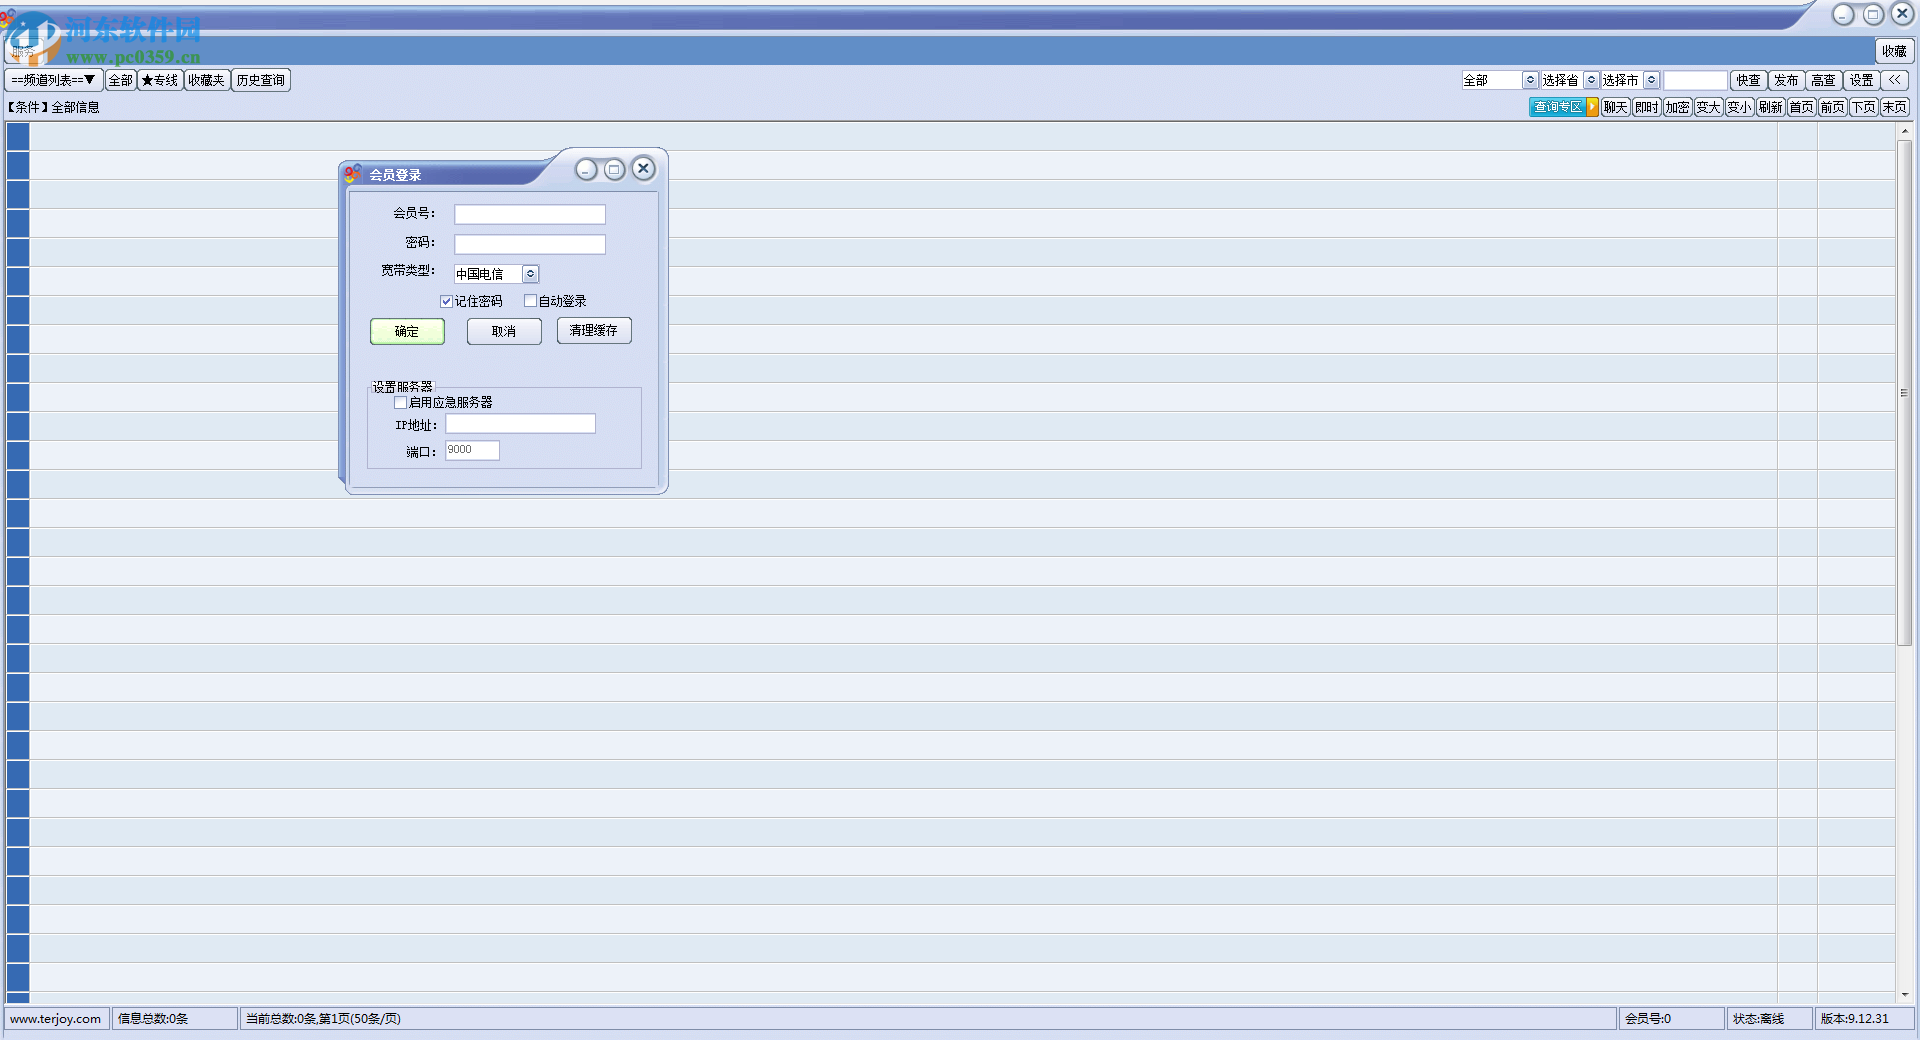
Task: Minimize the main application window
Action: pos(1843,15)
